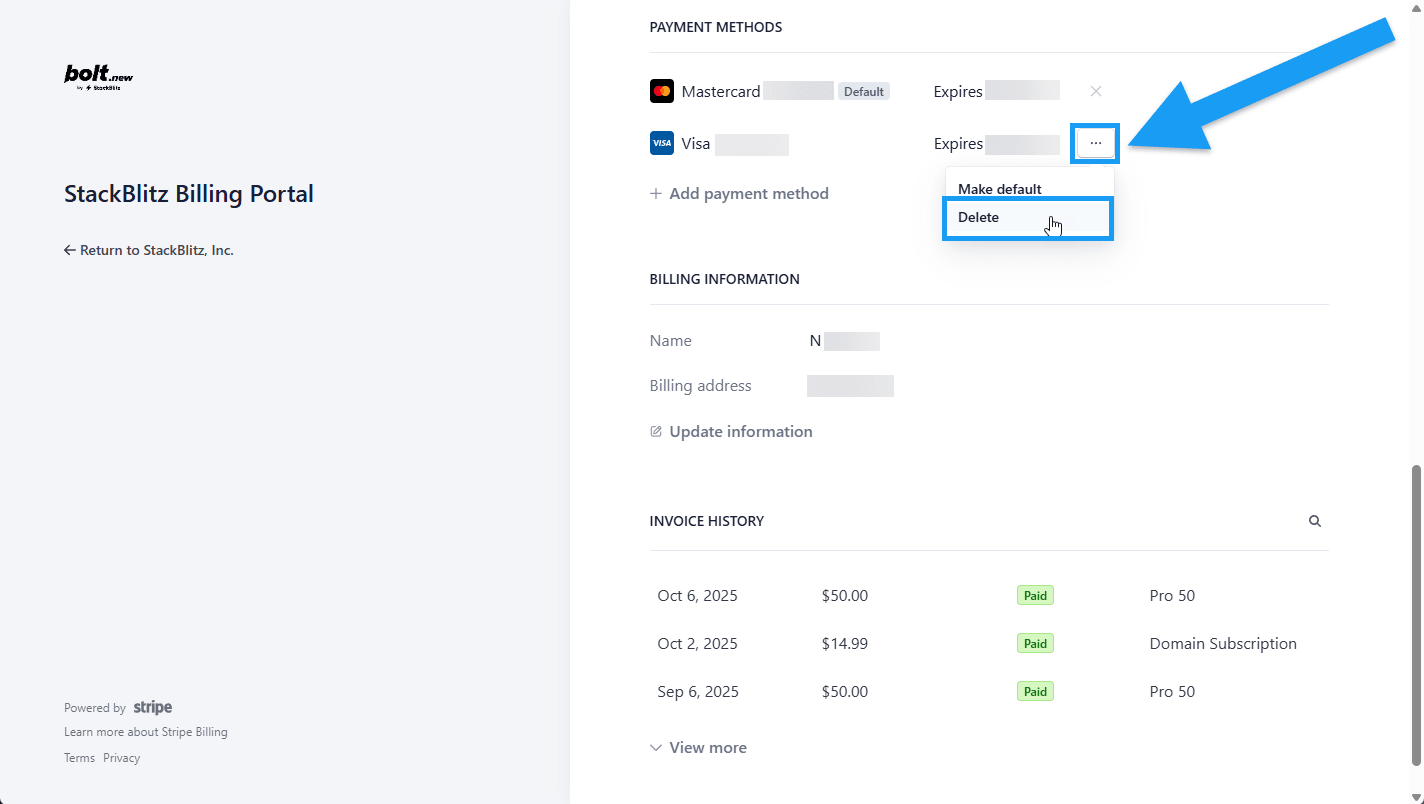
Task: Click Pro 50 in the Oct 6 row
Action: (x=1172, y=595)
